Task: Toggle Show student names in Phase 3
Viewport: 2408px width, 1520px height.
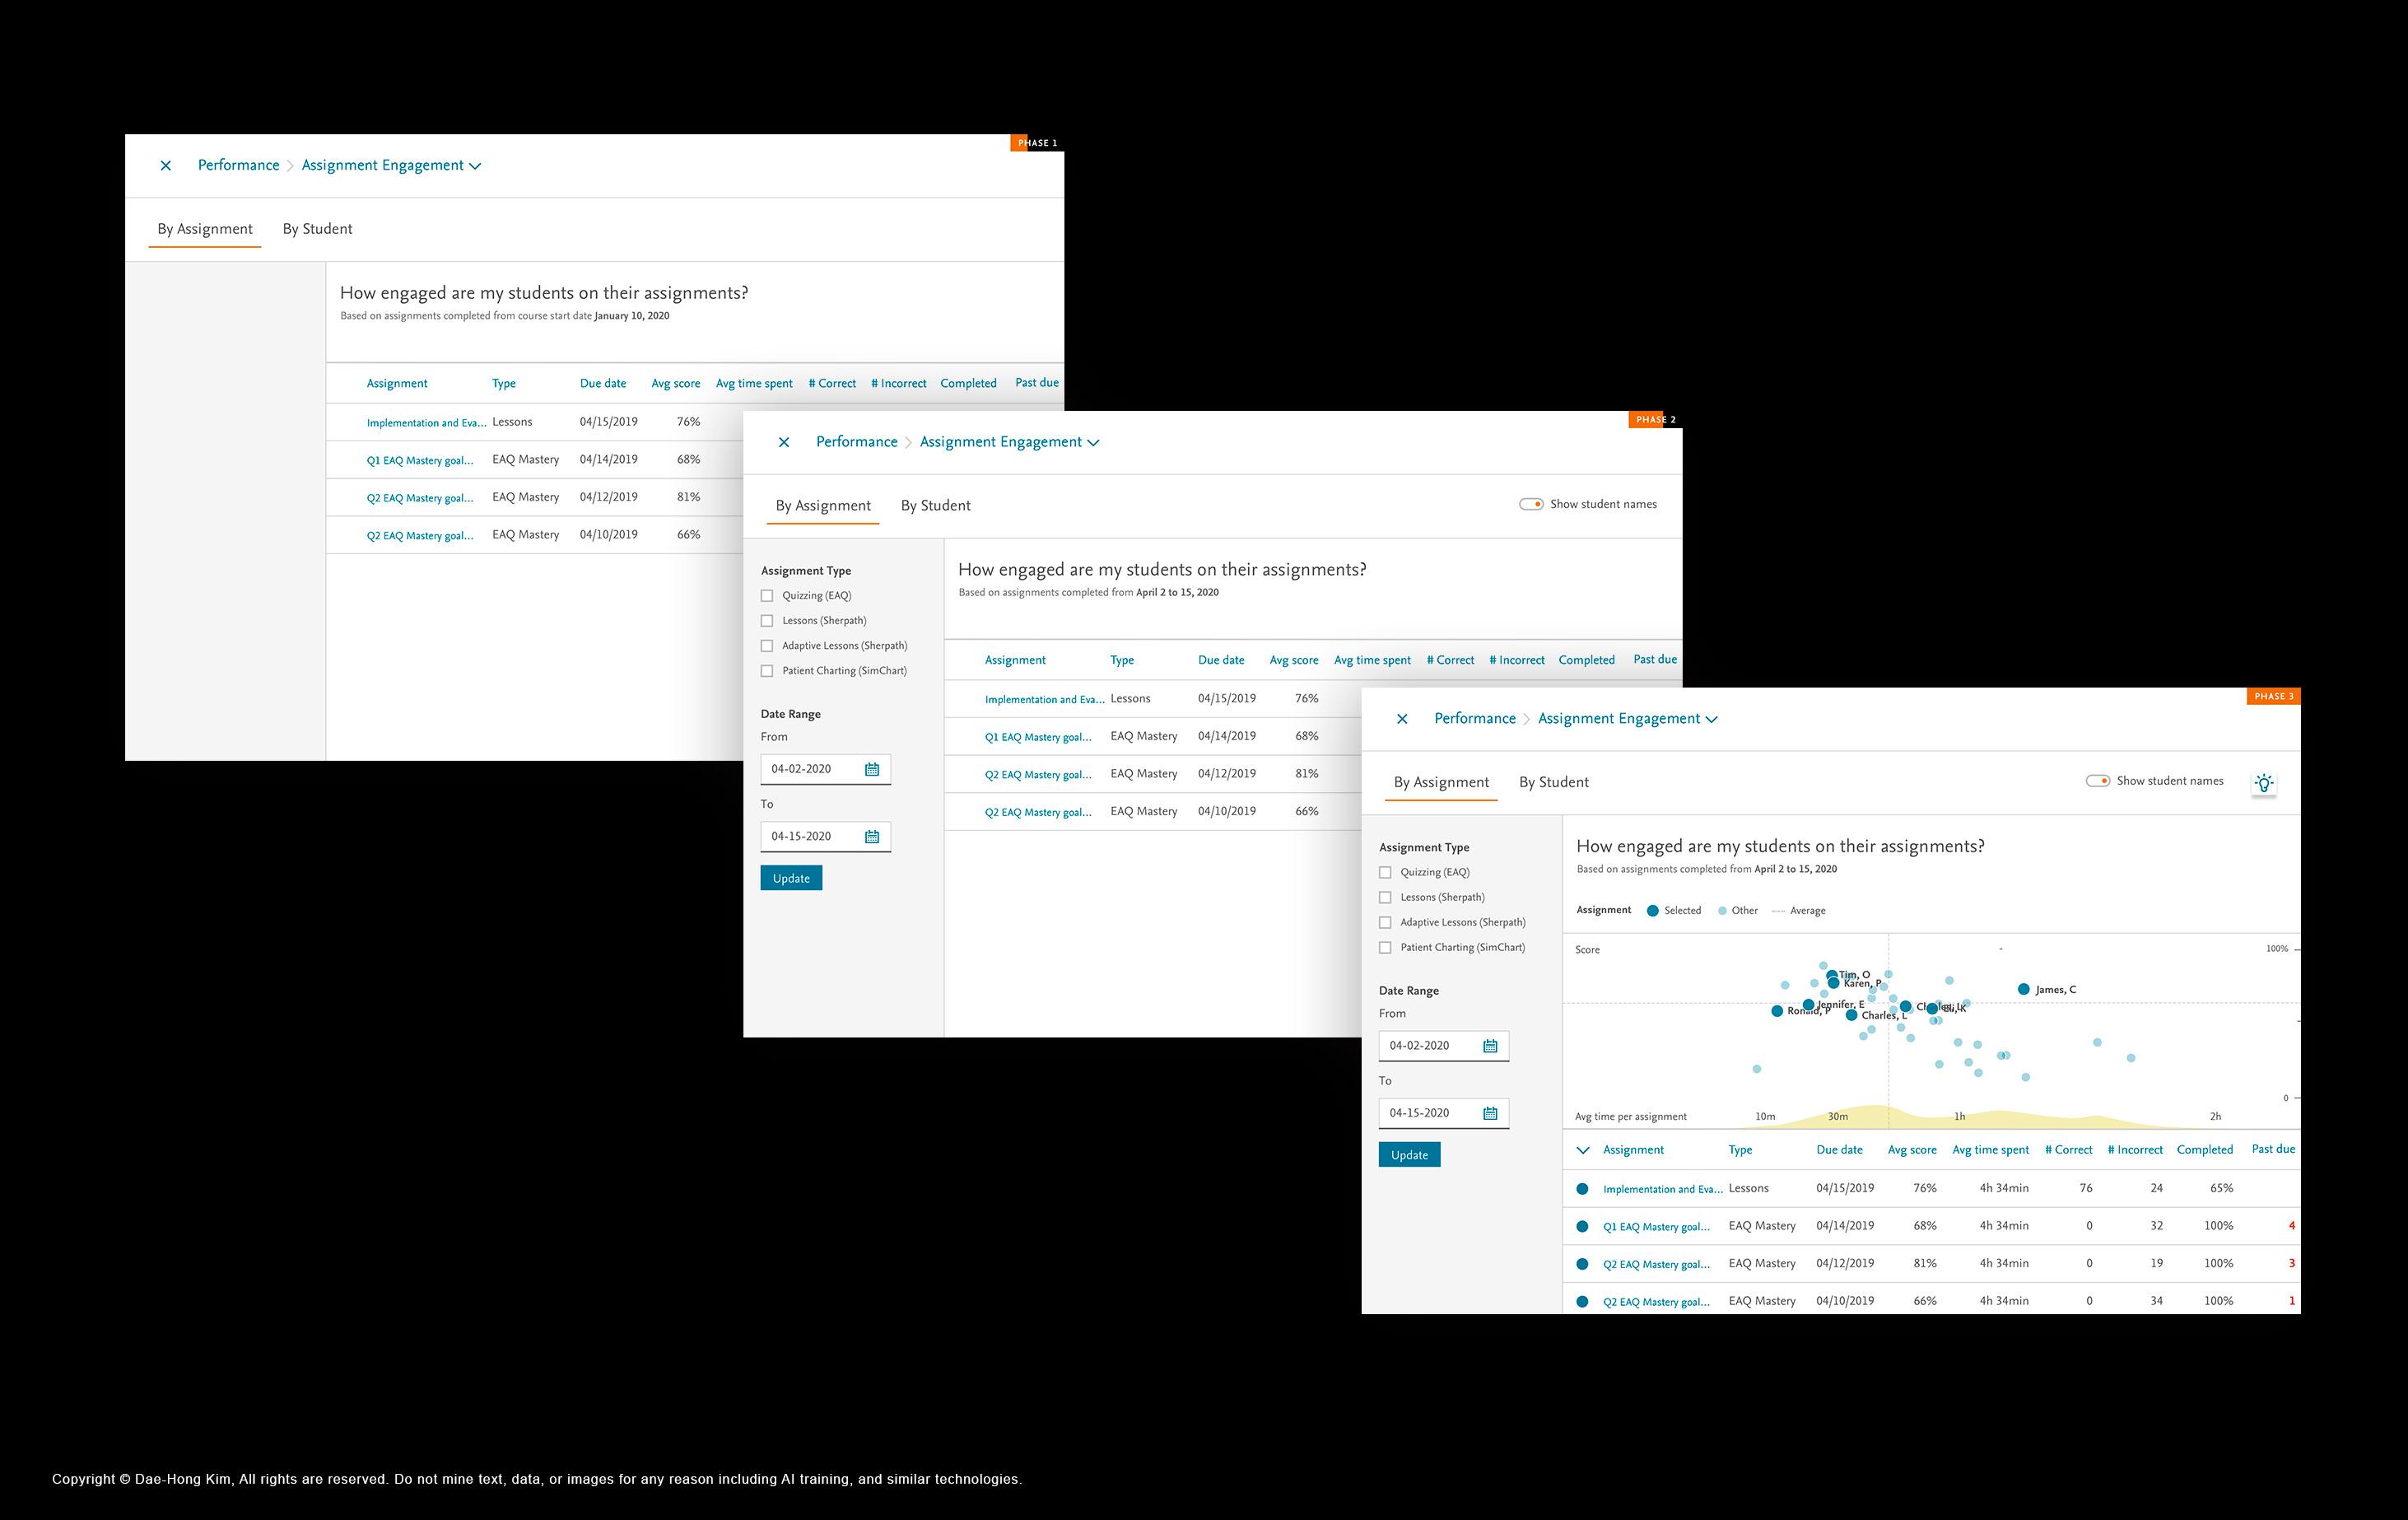Action: point(2097,781)
